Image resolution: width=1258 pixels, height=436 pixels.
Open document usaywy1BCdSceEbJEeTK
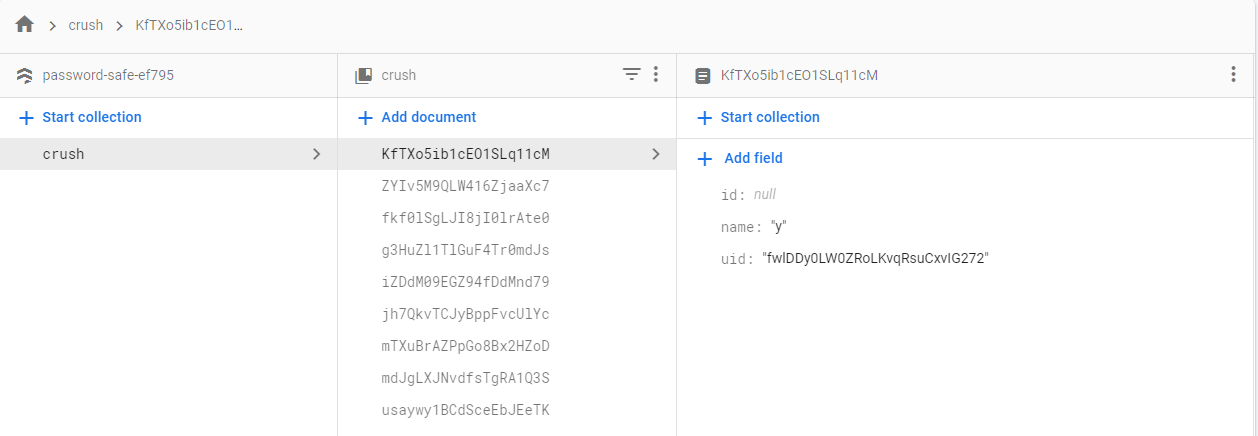tap(466, 410)
